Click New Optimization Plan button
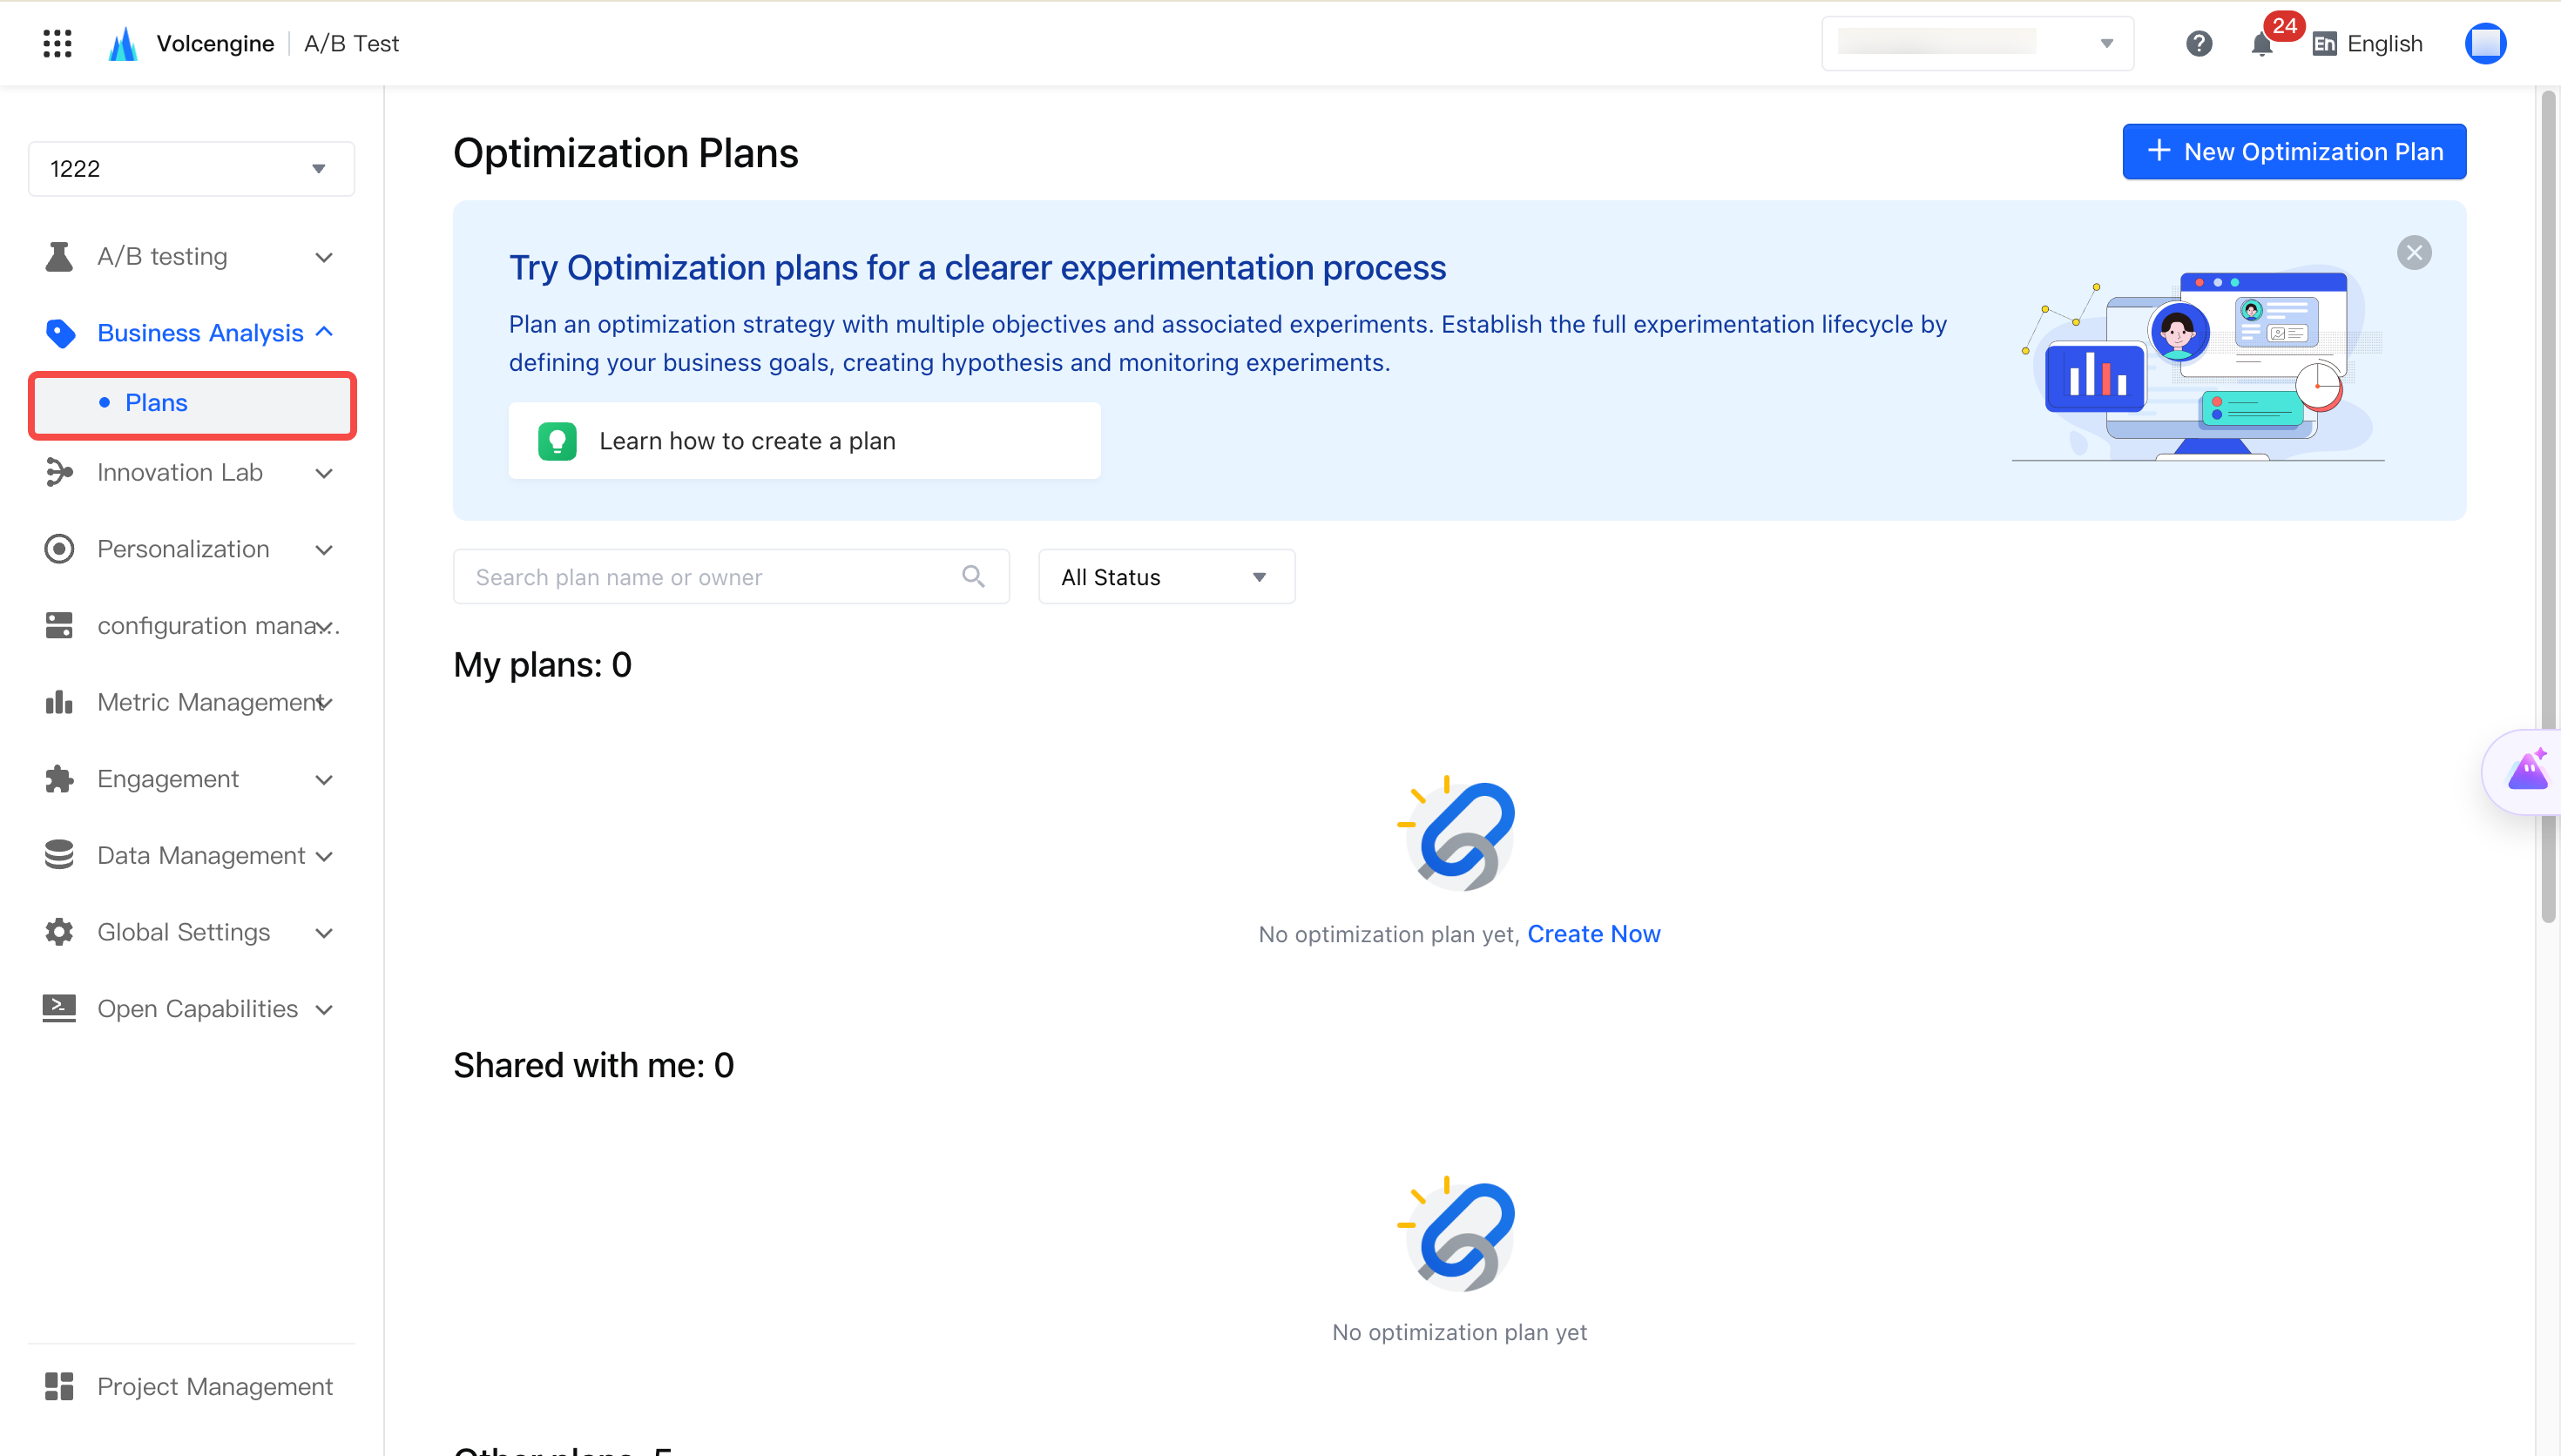The image size is (2561, 1456). [2293, 151]
